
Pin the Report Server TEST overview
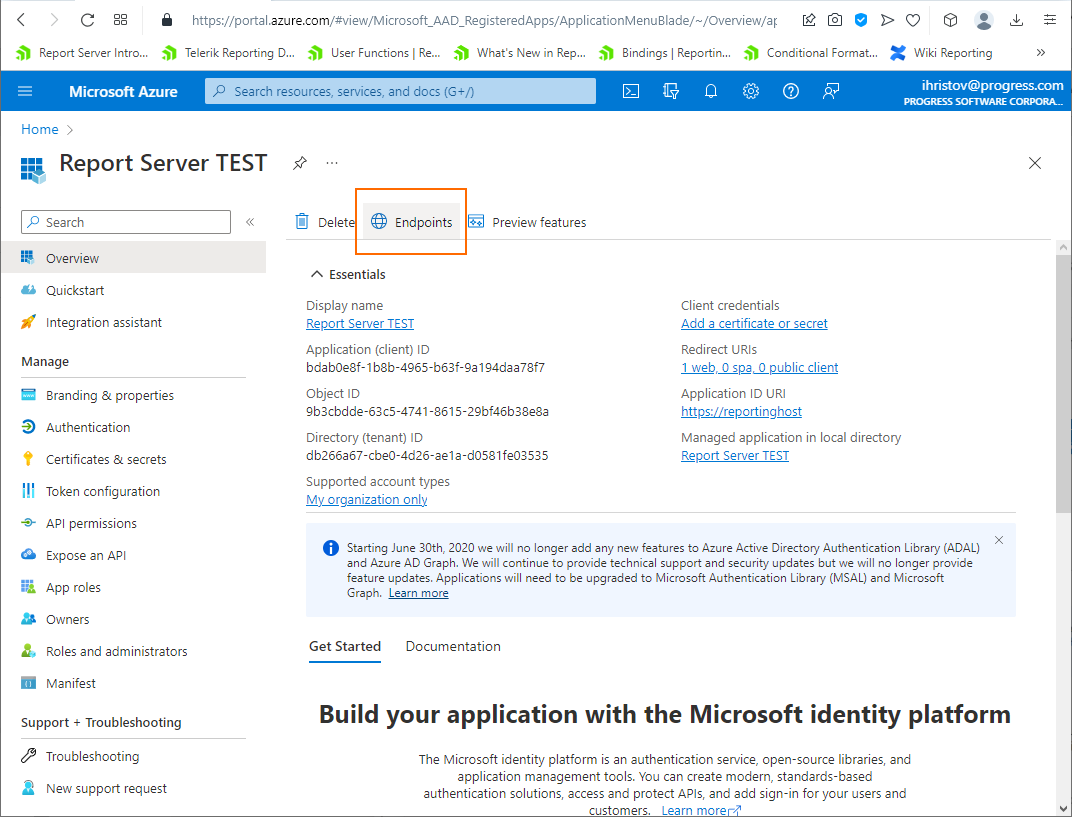click(x=299, y=162)
